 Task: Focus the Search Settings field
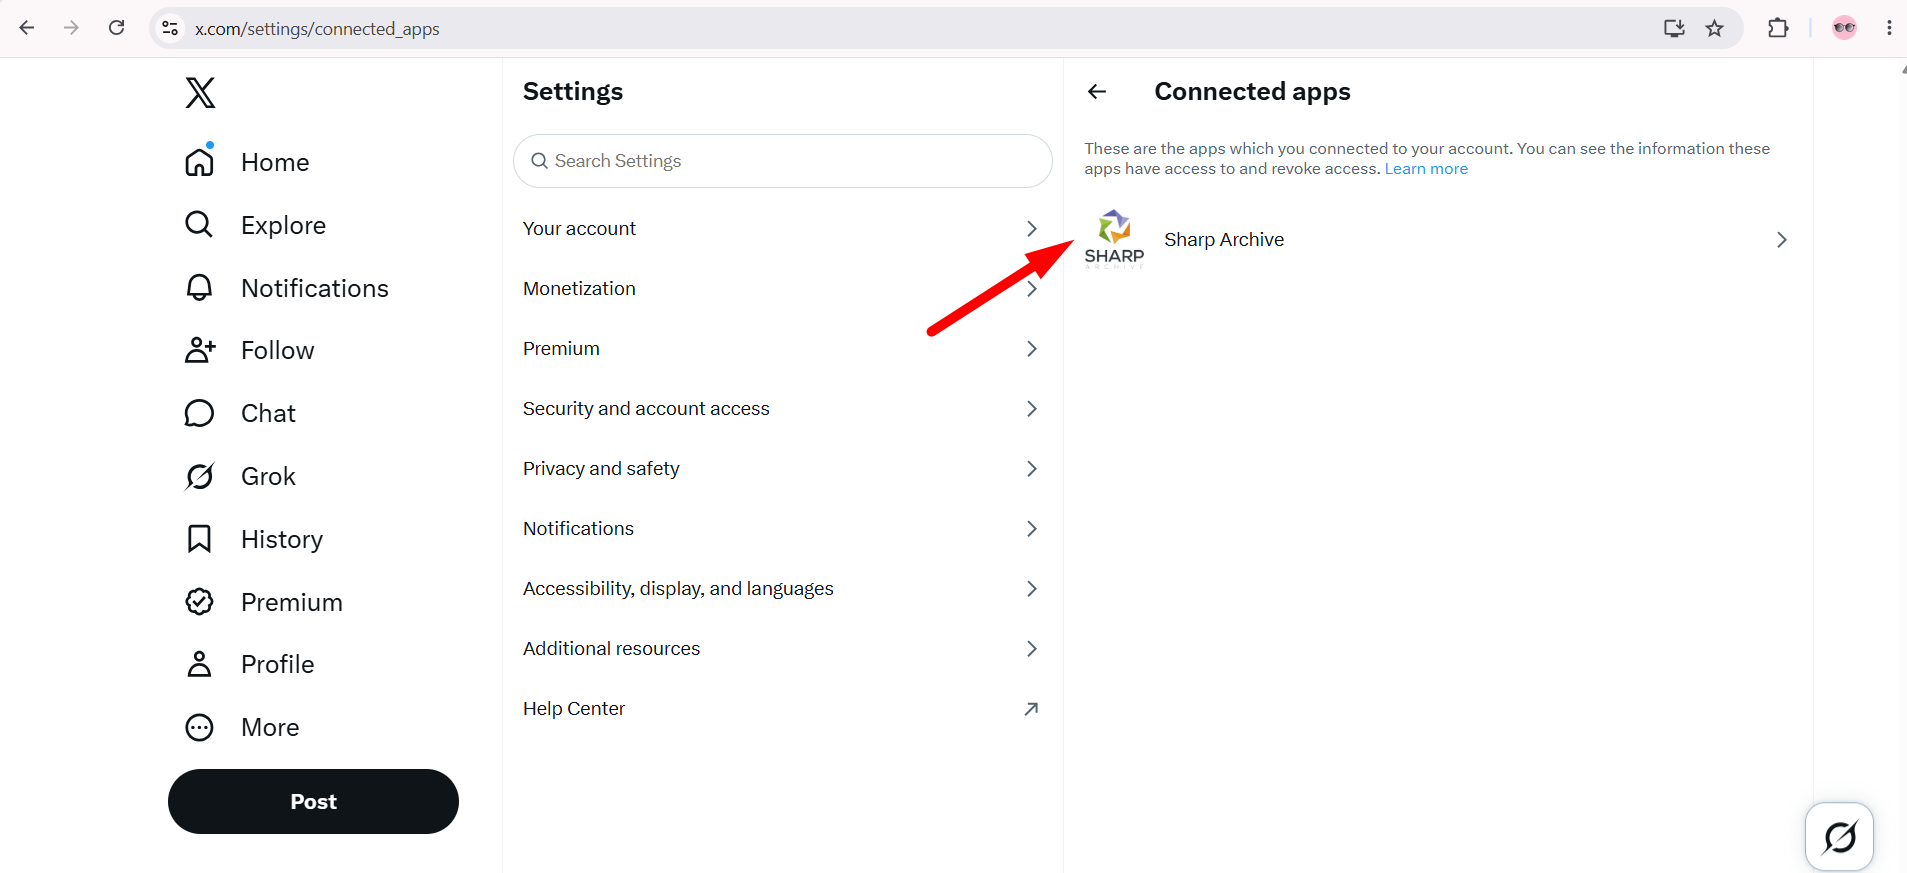[782, 161]
